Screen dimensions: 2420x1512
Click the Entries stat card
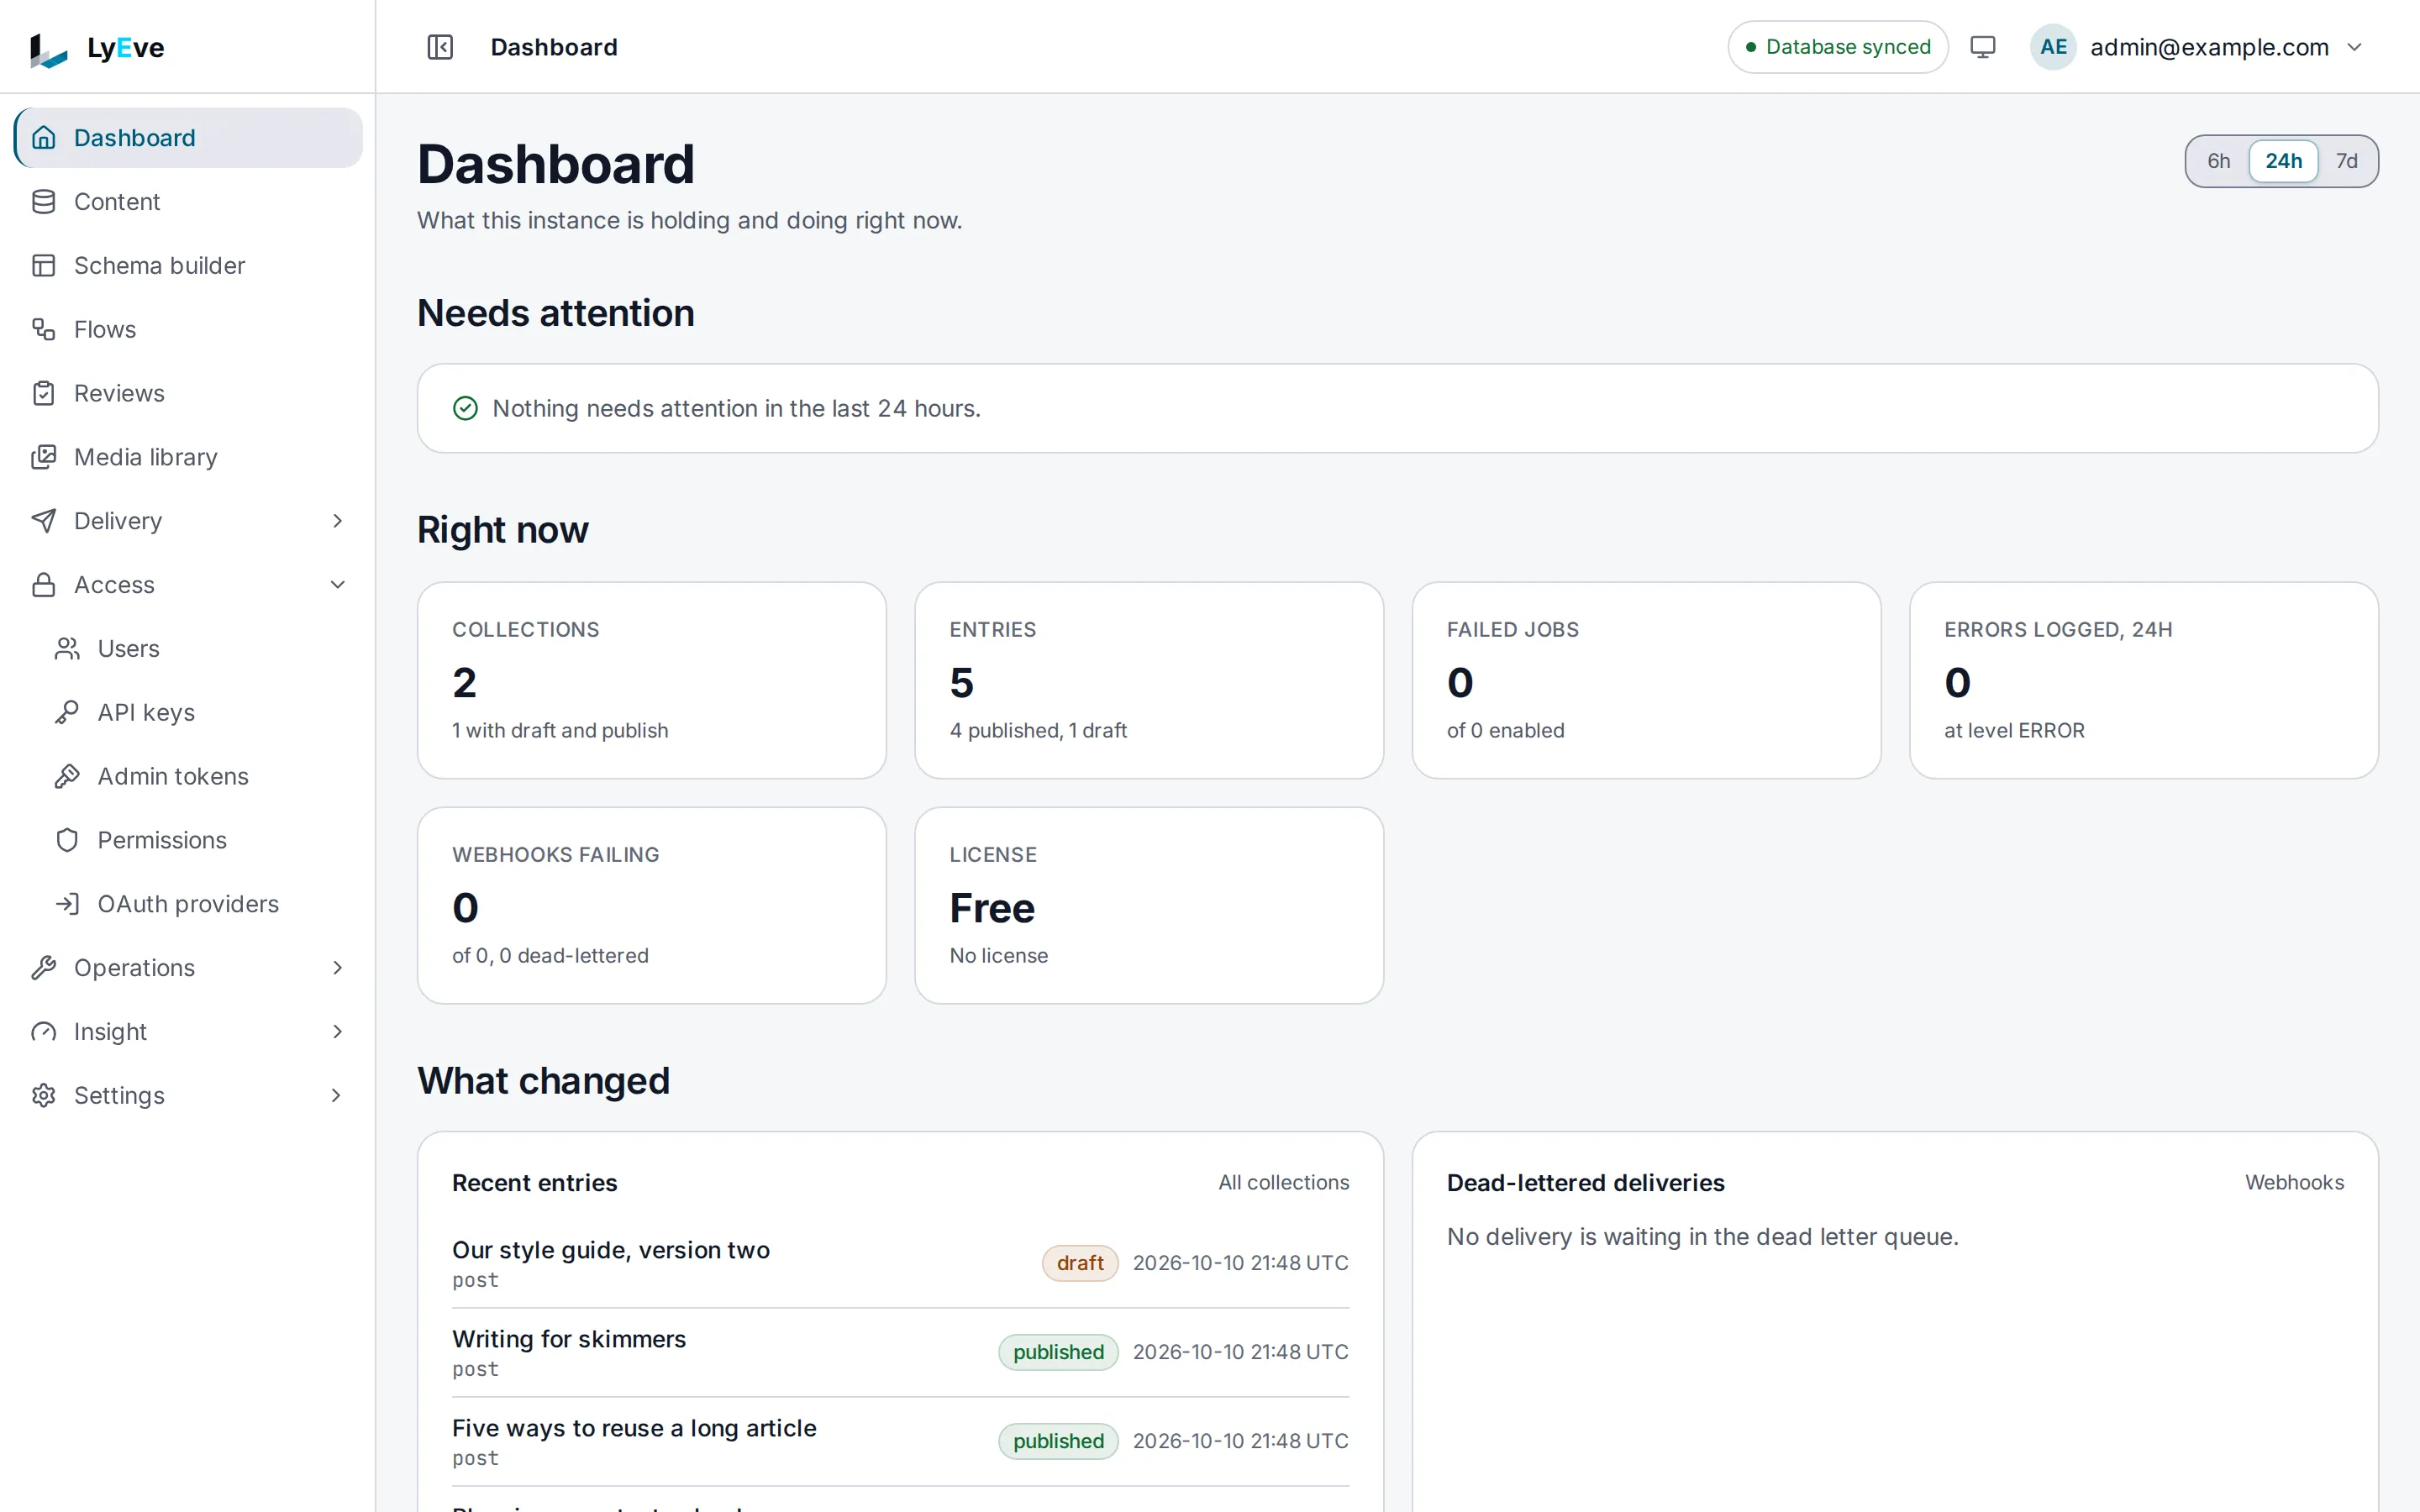coord(1149,680)
